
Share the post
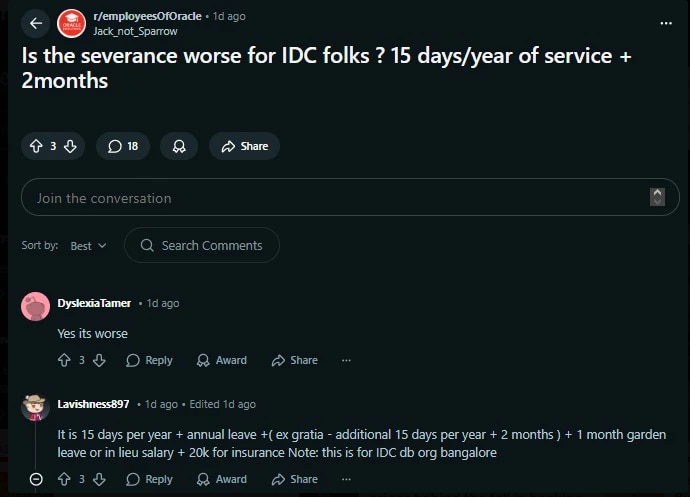[244, 146]
